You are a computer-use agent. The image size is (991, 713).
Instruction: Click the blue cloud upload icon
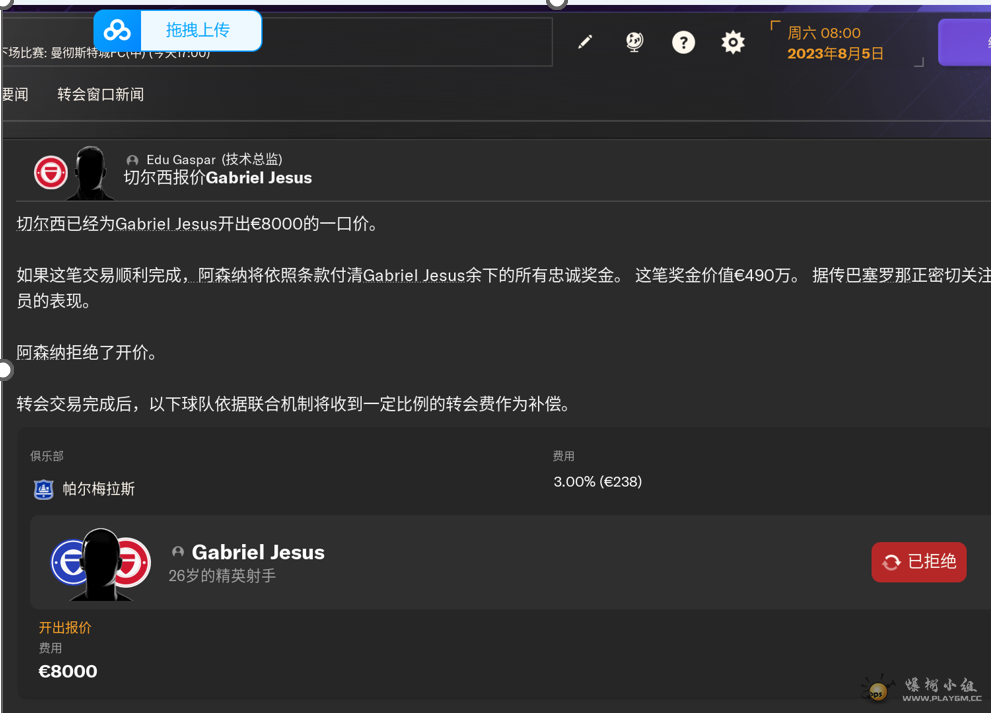(117, 30)
